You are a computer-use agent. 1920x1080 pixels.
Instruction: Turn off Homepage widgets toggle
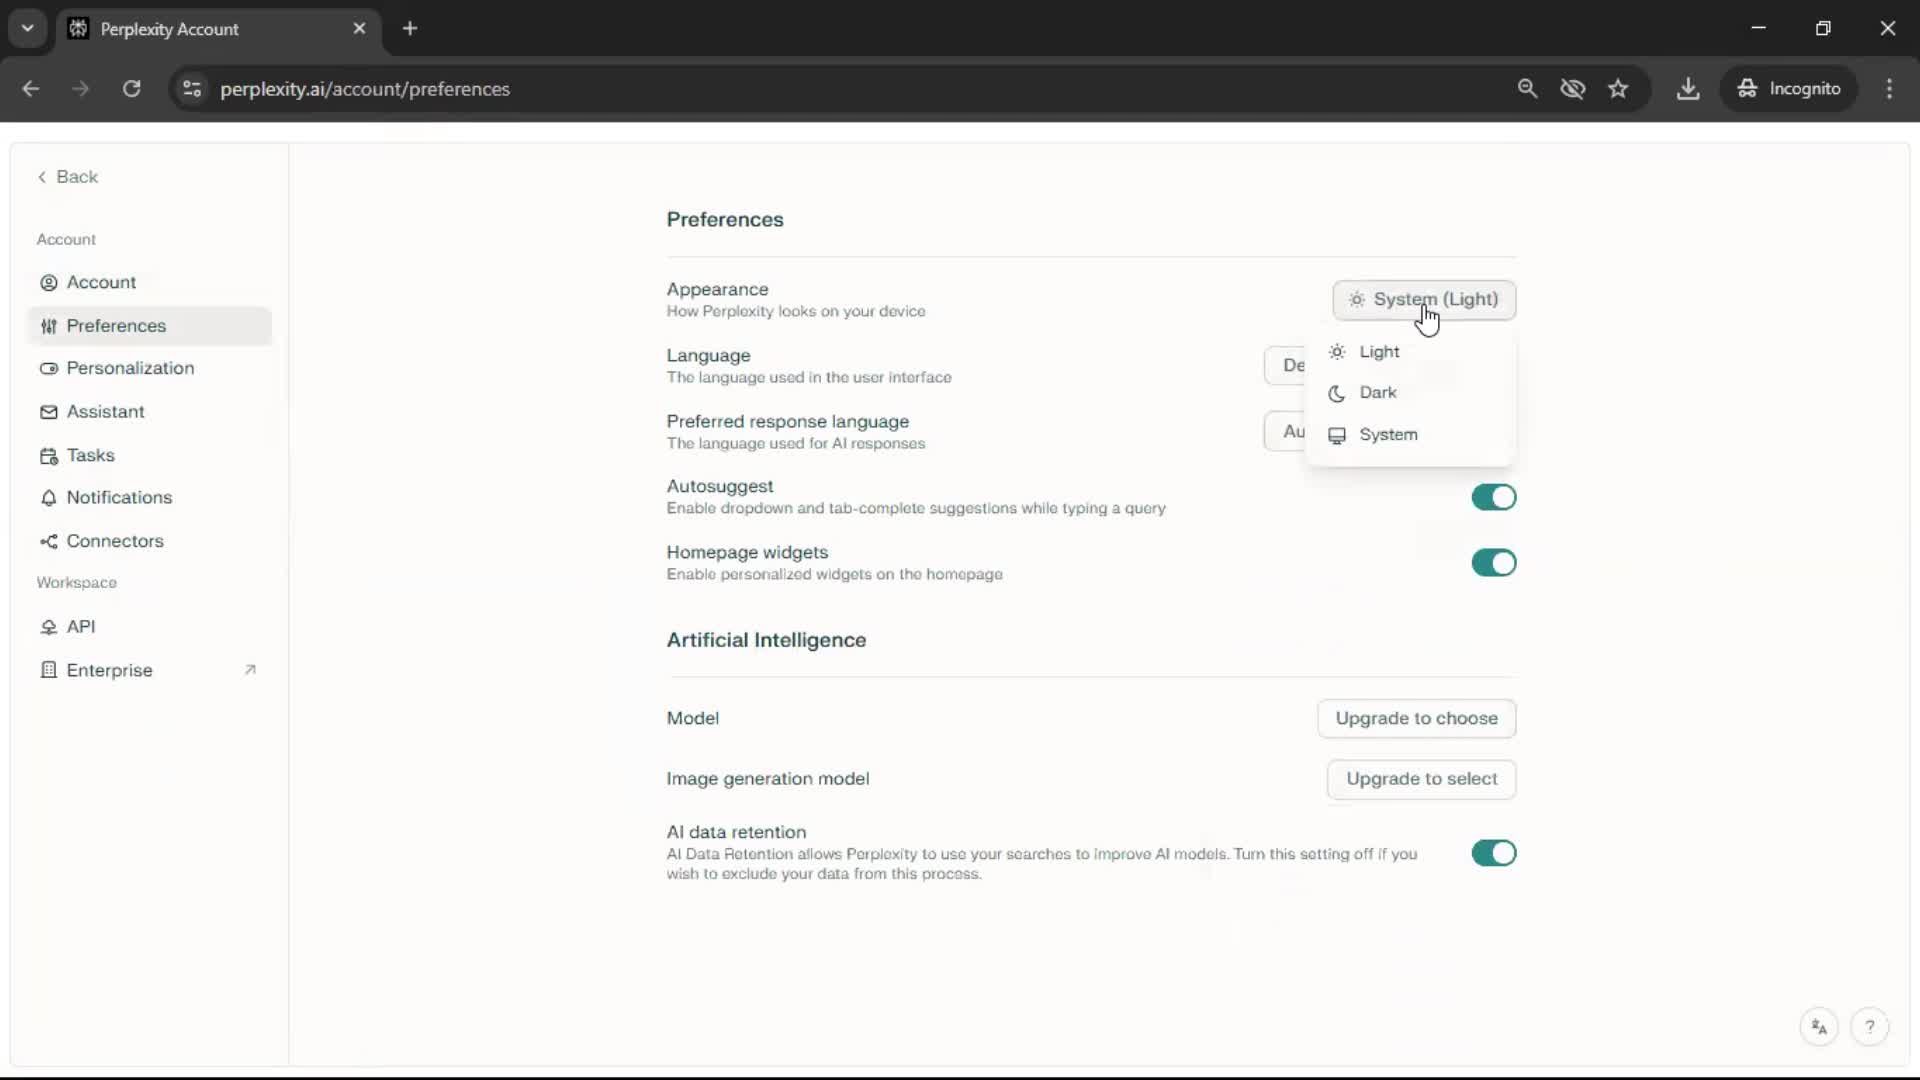click(1493, 563)
